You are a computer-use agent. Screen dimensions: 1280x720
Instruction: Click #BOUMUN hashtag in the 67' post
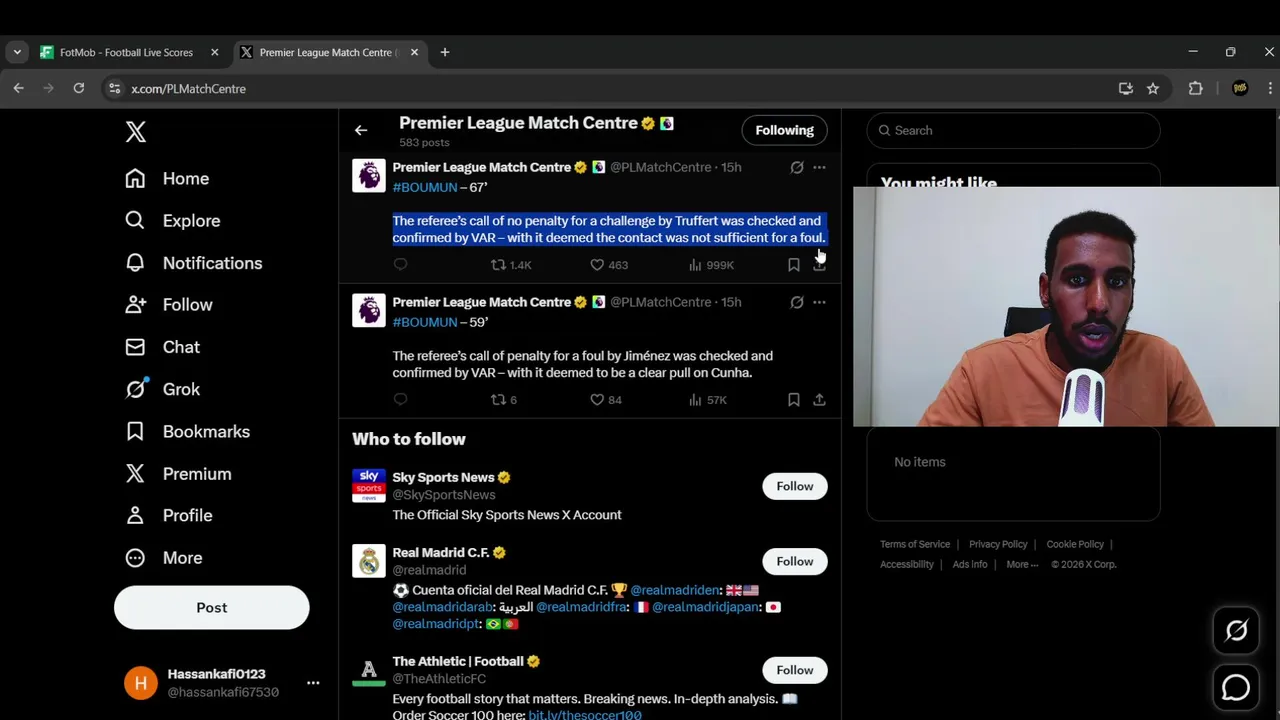pos(425,187)
